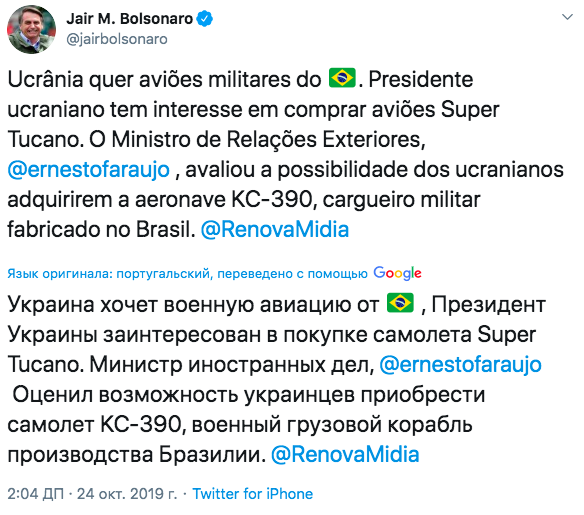This screenshot has width=584, height=515.
Task: Open @ernestofaraujo mention in Russian translation
Action: pos(460,365)
